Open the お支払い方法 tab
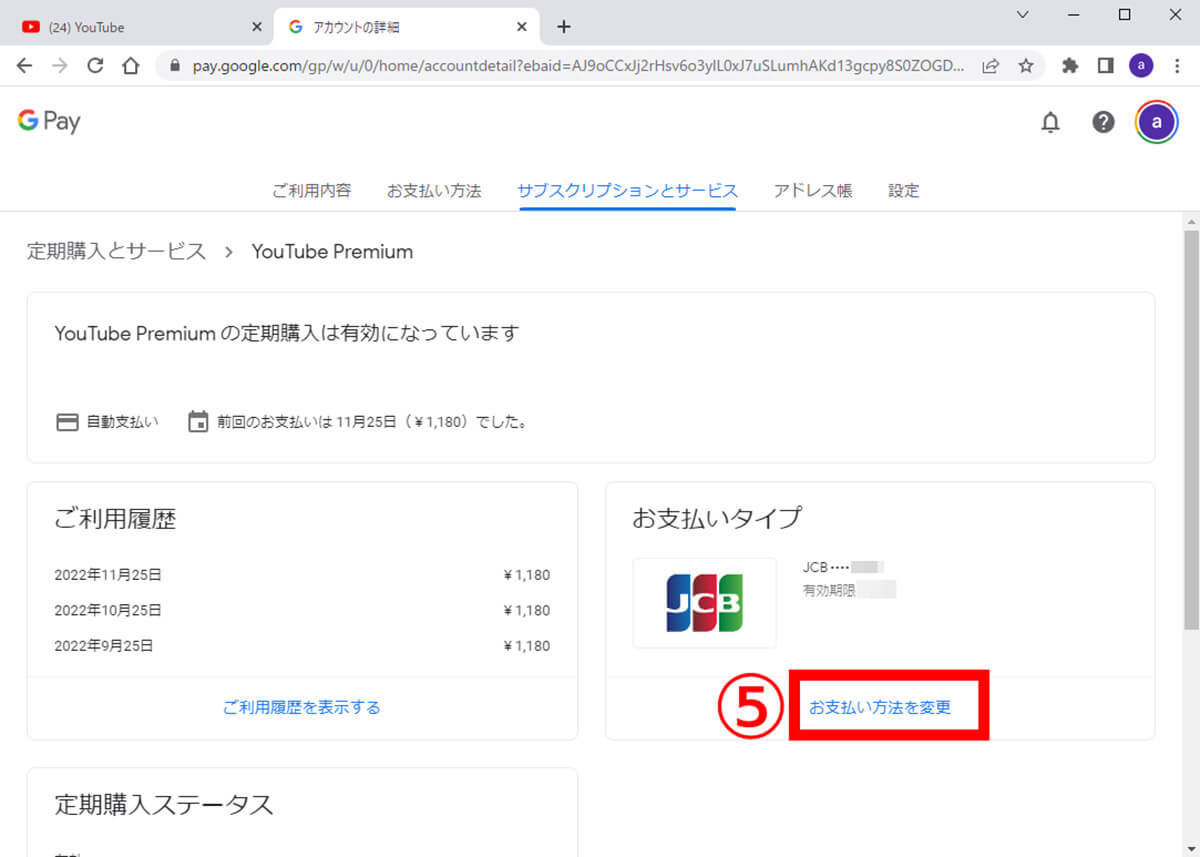The image size is (1200, 857). [x=434, y=190]
